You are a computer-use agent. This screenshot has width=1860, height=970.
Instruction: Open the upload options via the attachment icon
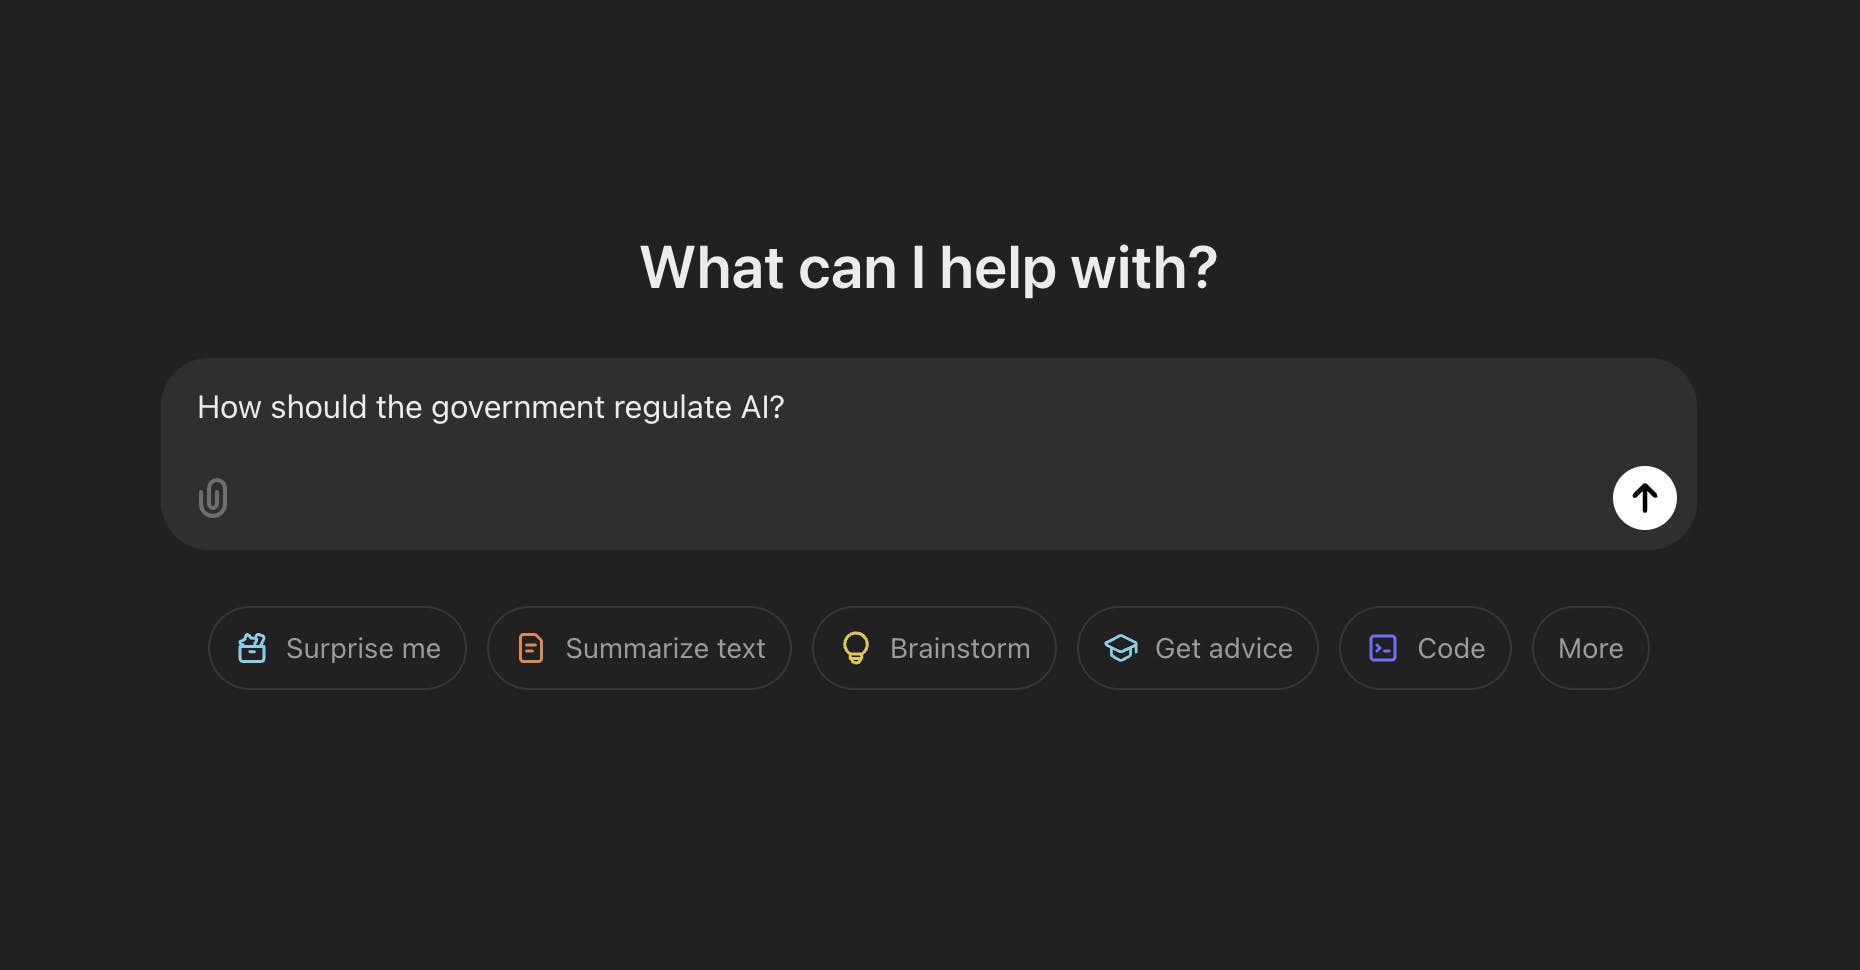213,498
